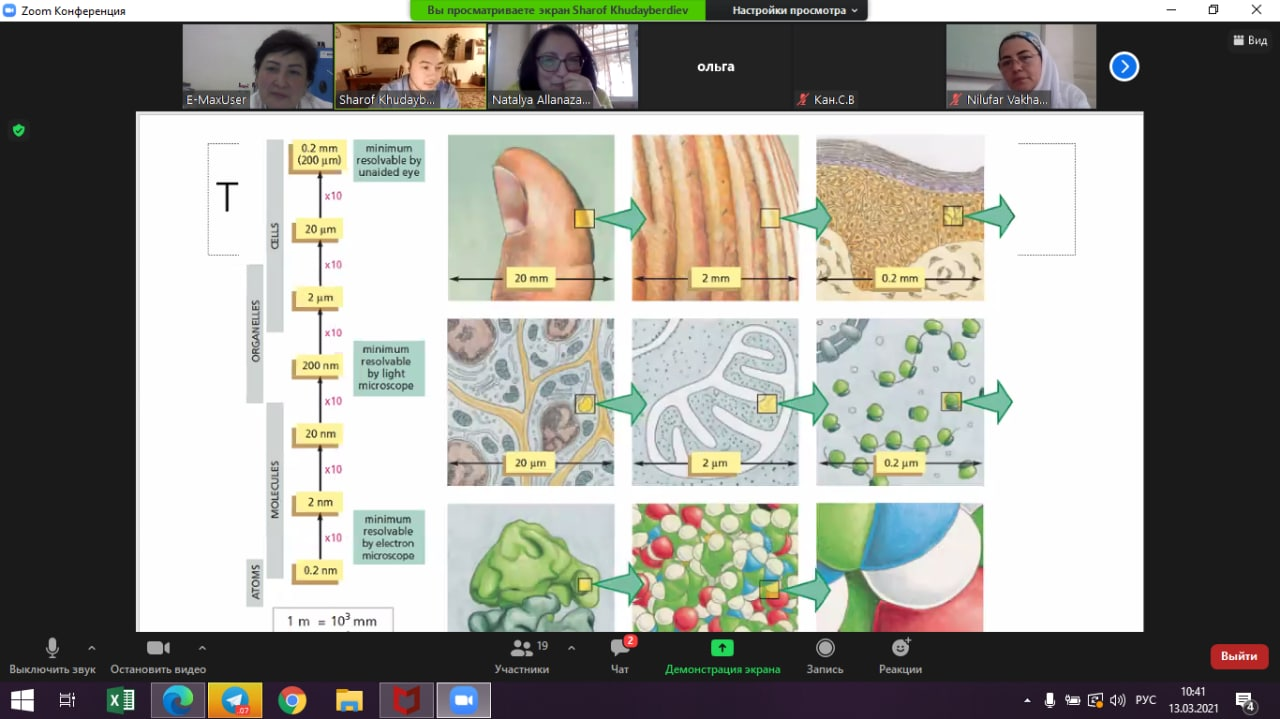Image resolution: width=1280 pixels, height=719 pixels.
Task: Expand video options arrow beside camera
Action: coord(202,647)
